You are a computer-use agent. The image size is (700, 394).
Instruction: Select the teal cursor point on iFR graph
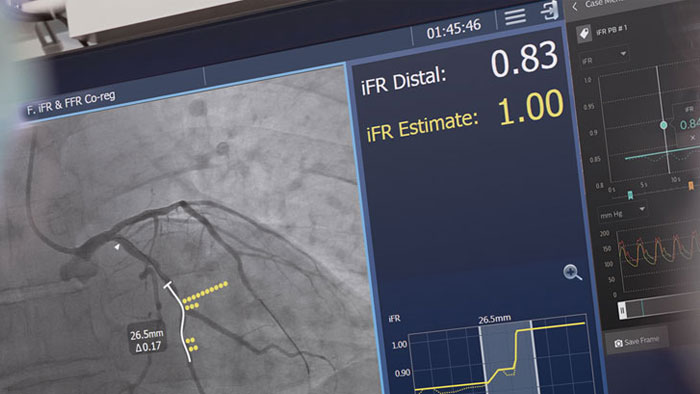pos(664,125)
